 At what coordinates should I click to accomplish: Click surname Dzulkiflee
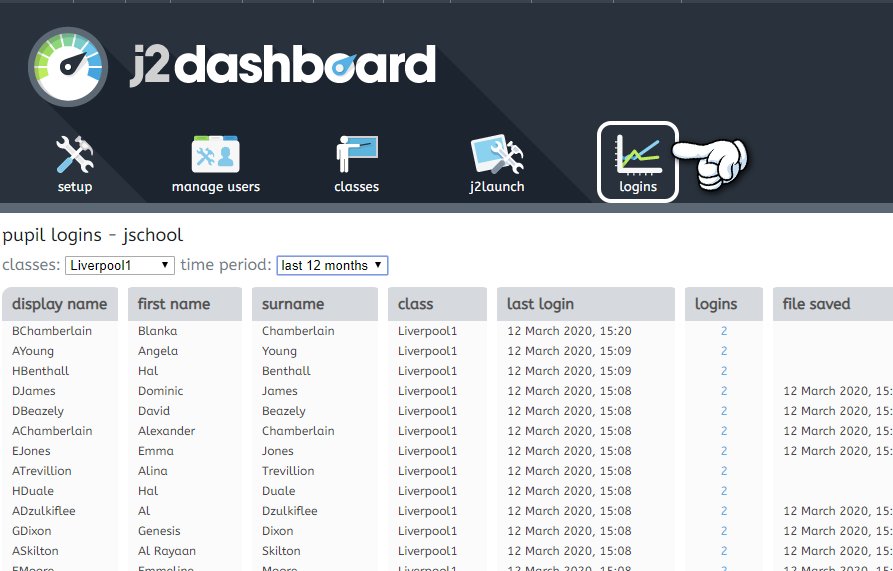[290, 511]
